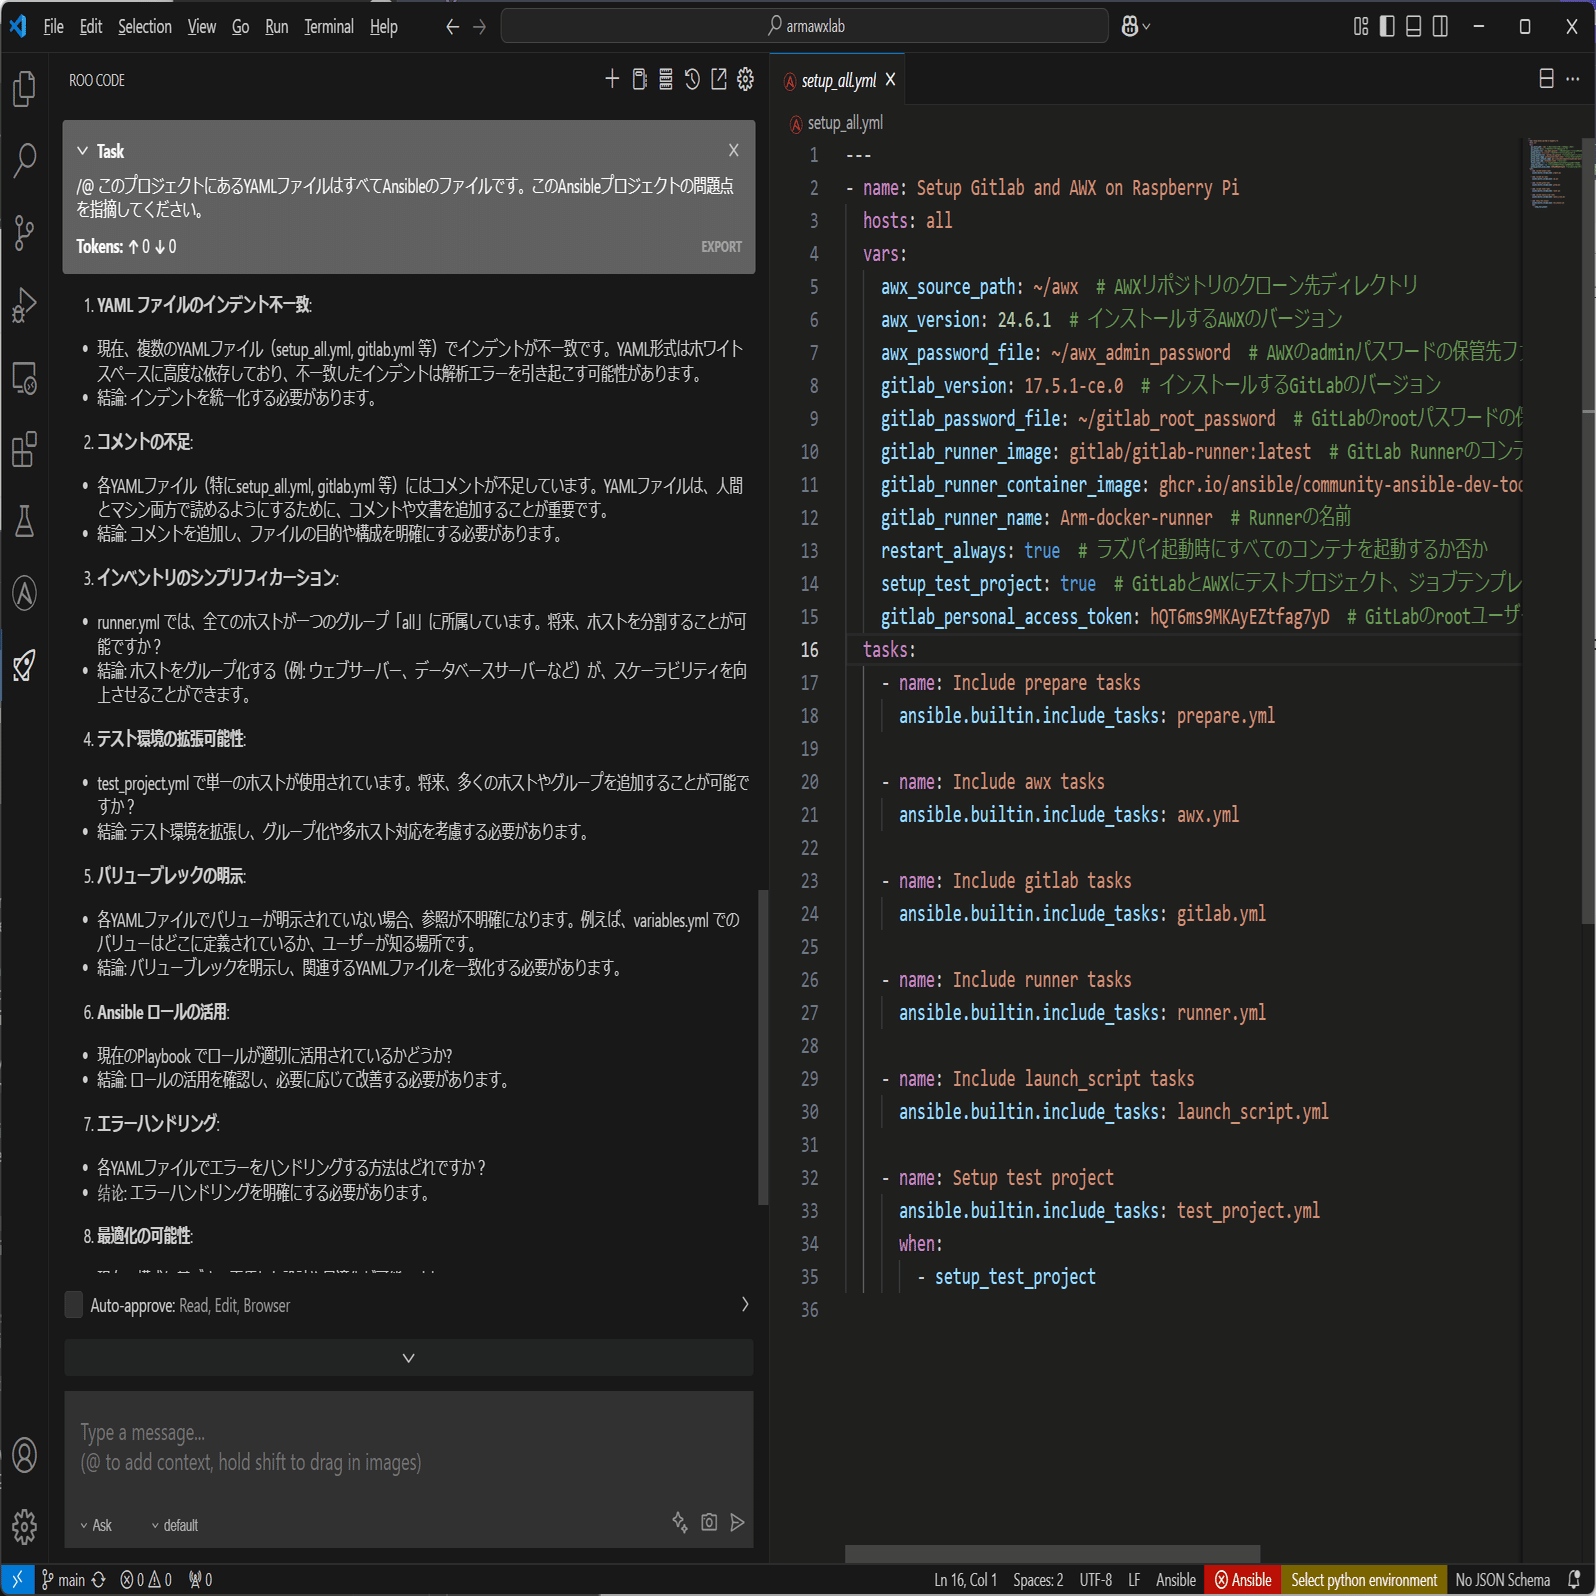Open the Terminal menu
Screen dimensions: 1596x1596
pyautogui.click(x=329, y=27)
